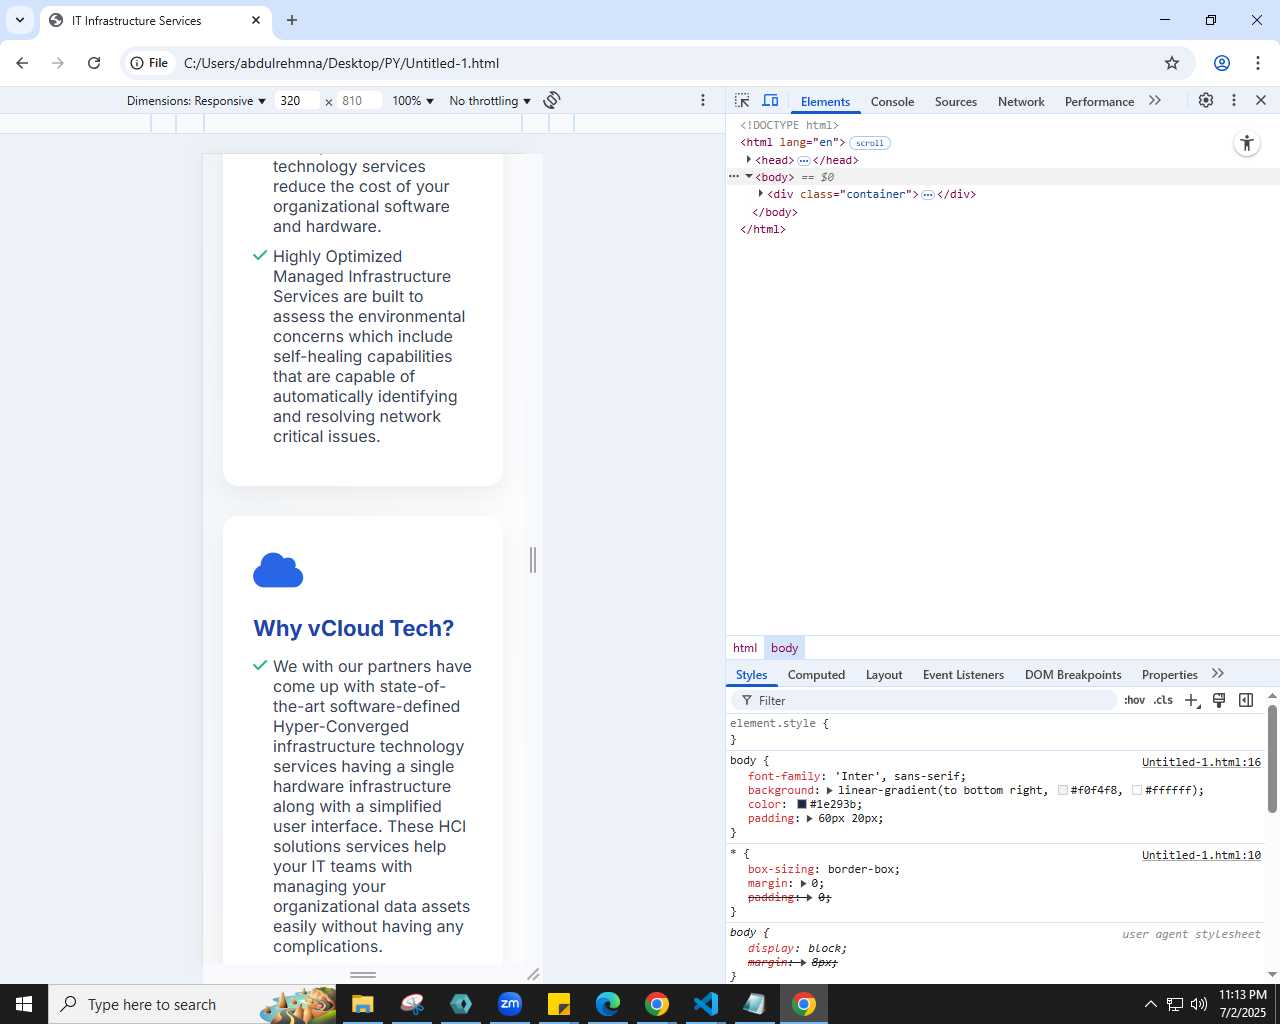Toggle the .cls classes button

pos(1163,700)
